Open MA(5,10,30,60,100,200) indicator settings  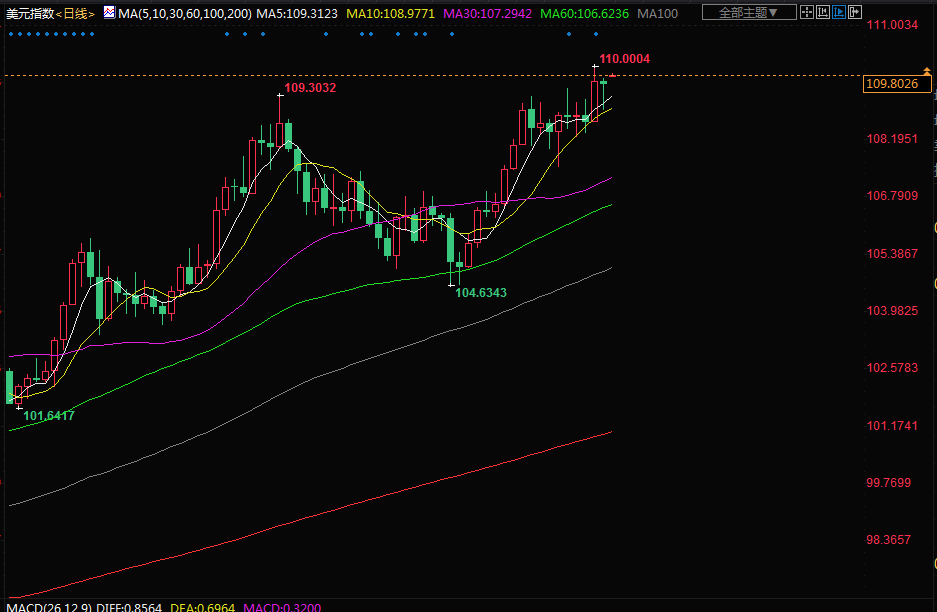(x=183, y=14)
